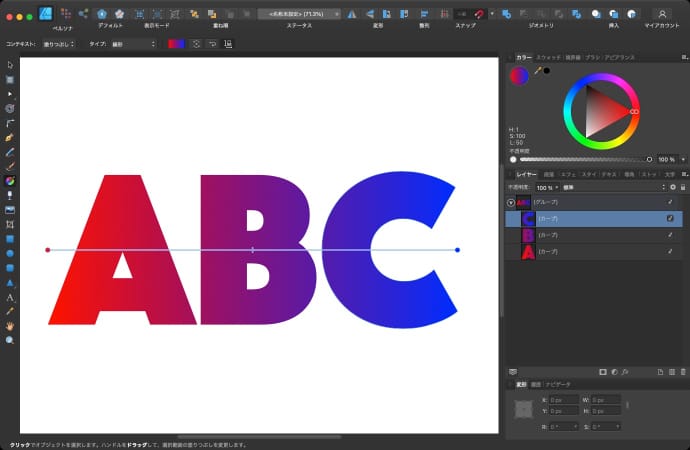Toggle visibility of the selected C curve layer

pyautogui.click(x=670, y=218)
